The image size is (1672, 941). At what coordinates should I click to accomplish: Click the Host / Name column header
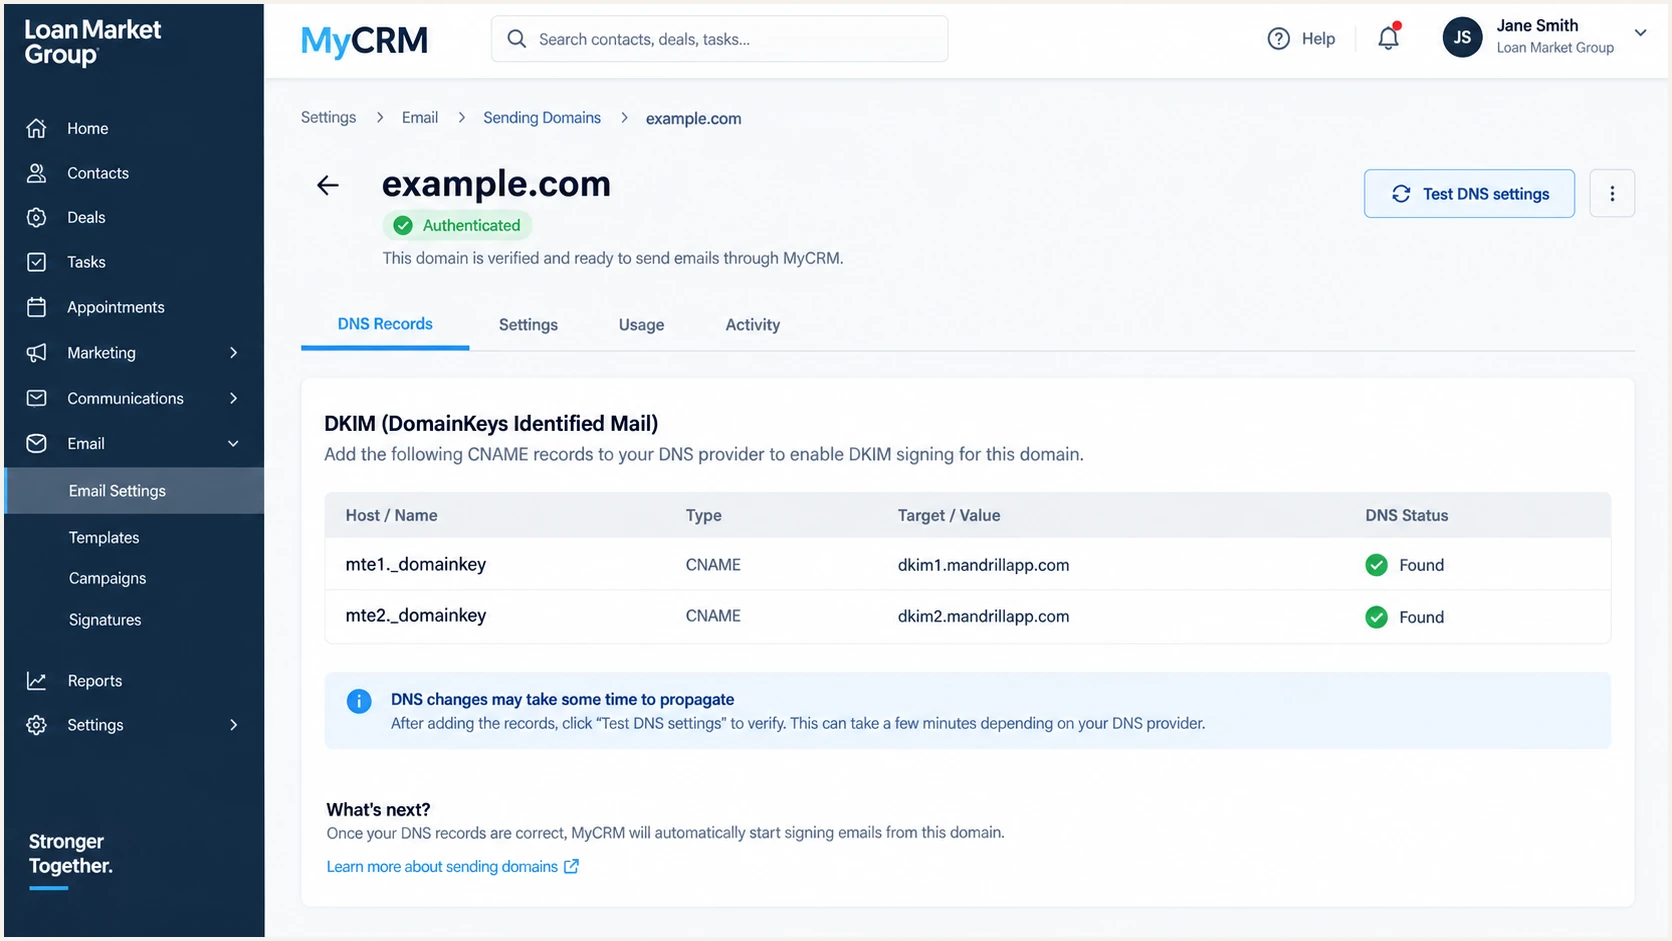[x=391, y=515]
